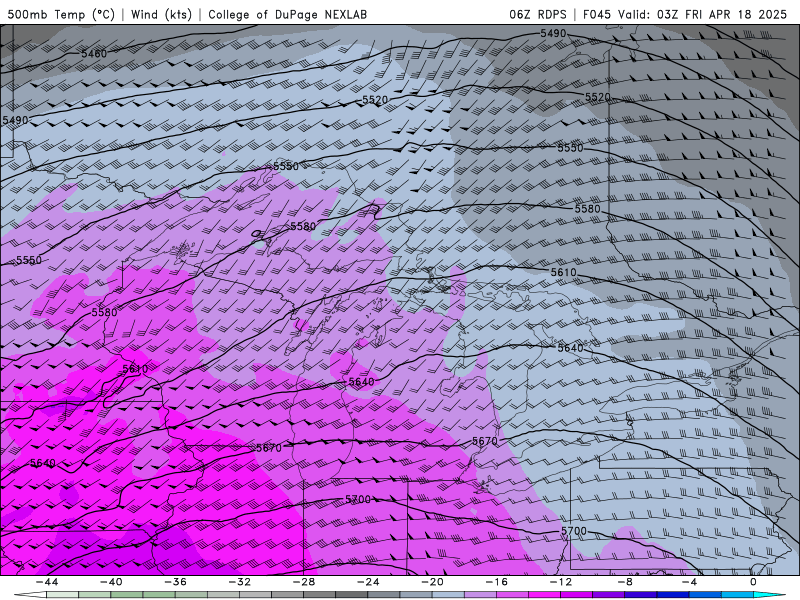Click the "Wind (kts)" header text
Image resolution: width=800 pixels, height=600 pixels.
[161, 14]
